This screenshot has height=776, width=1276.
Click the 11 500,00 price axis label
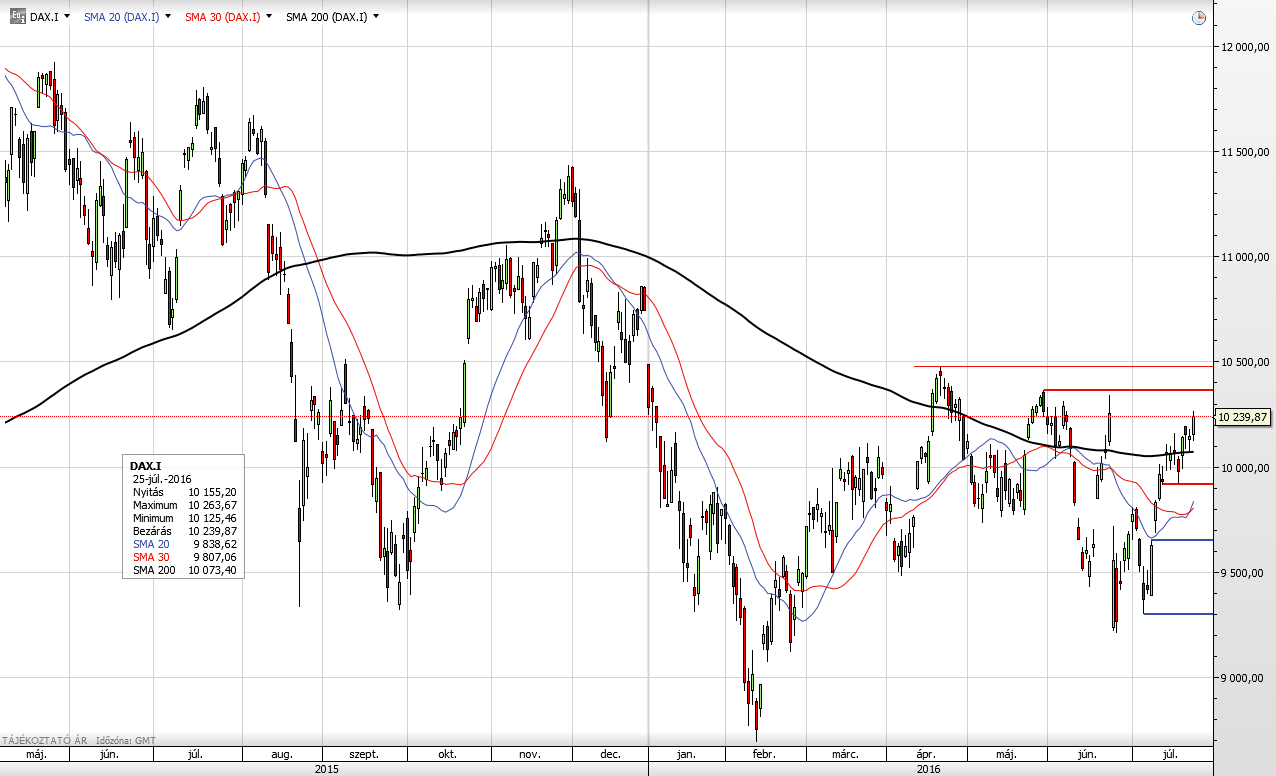click(x=1244, y=152)
